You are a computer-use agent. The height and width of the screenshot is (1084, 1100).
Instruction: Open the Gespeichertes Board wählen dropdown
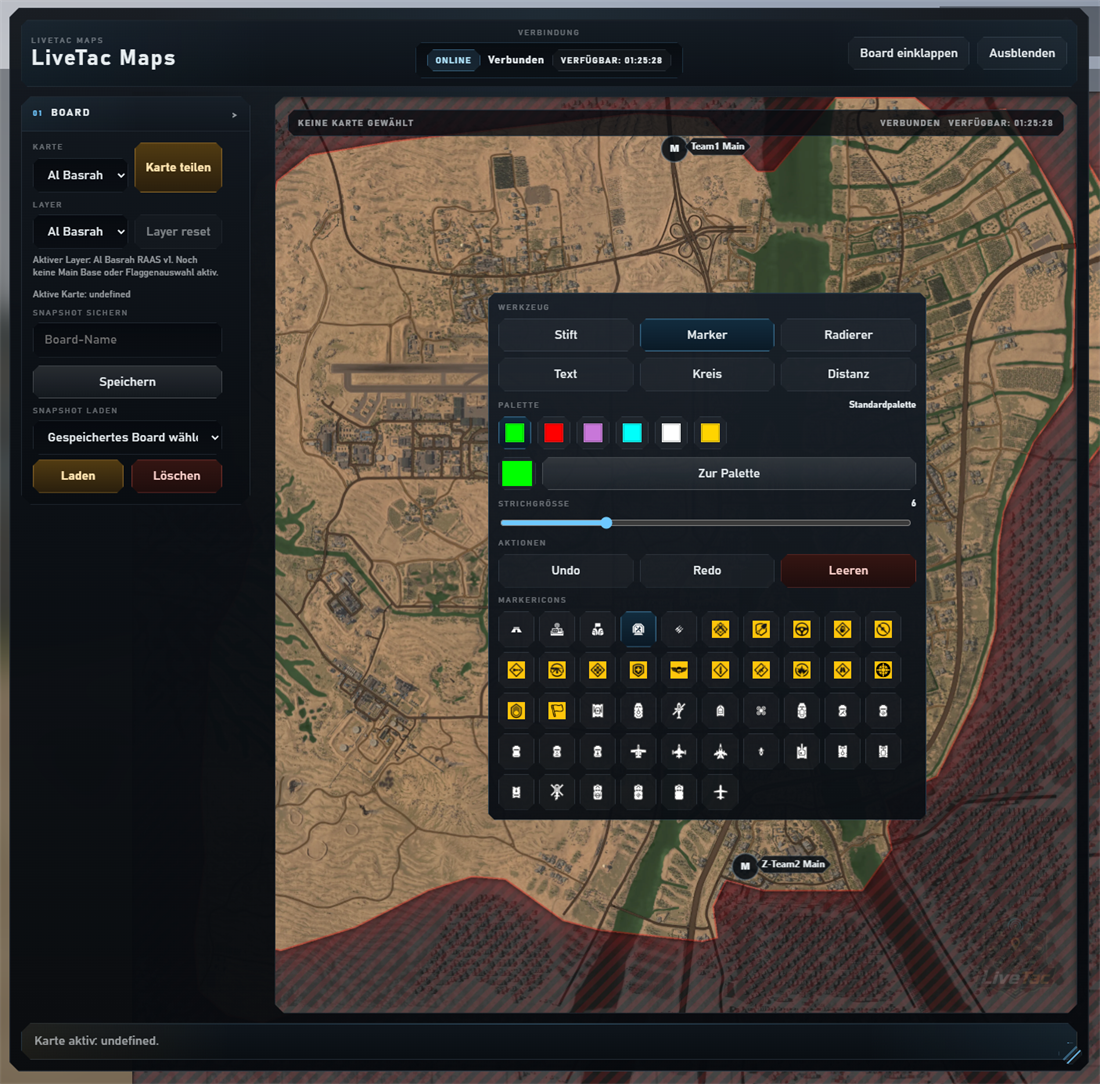[127, 437]
